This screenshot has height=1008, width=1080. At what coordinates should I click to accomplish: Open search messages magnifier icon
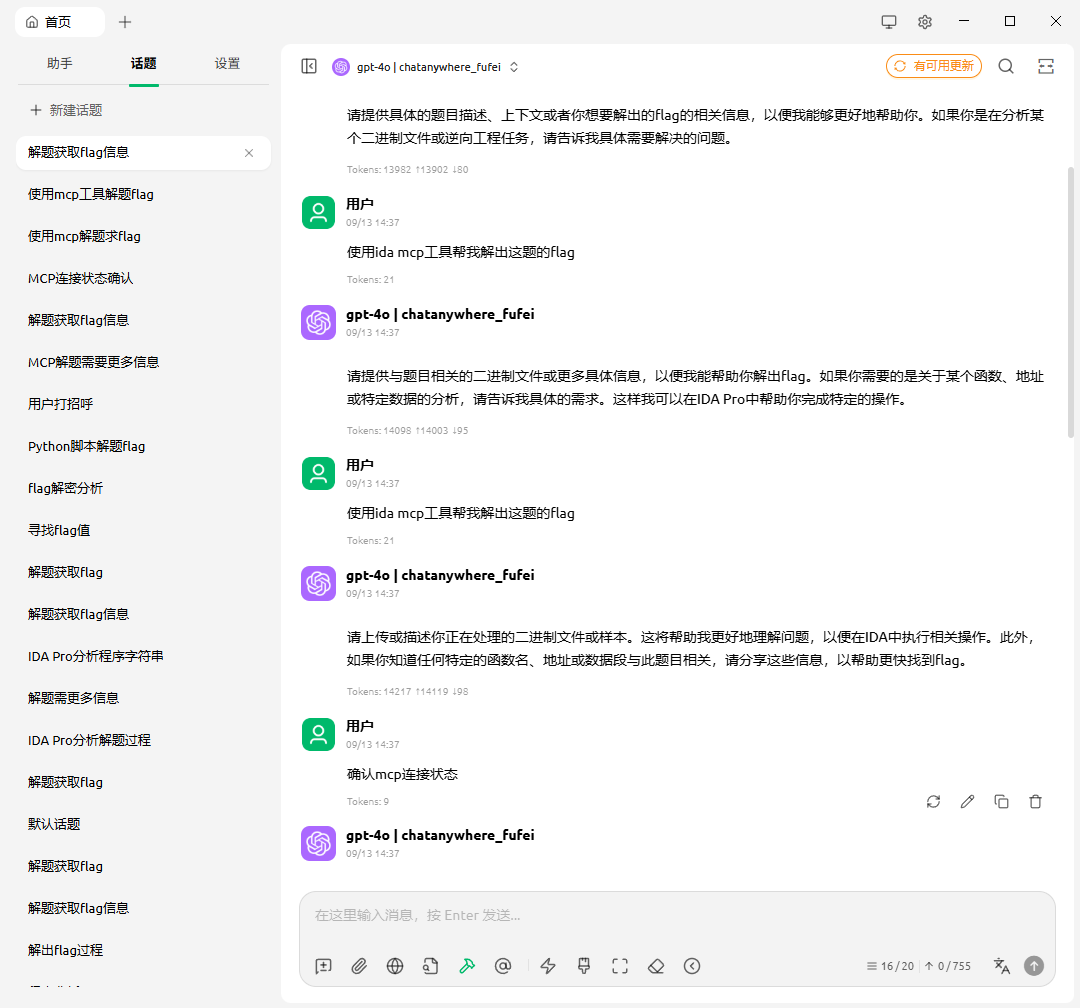tap(1006, 66)
